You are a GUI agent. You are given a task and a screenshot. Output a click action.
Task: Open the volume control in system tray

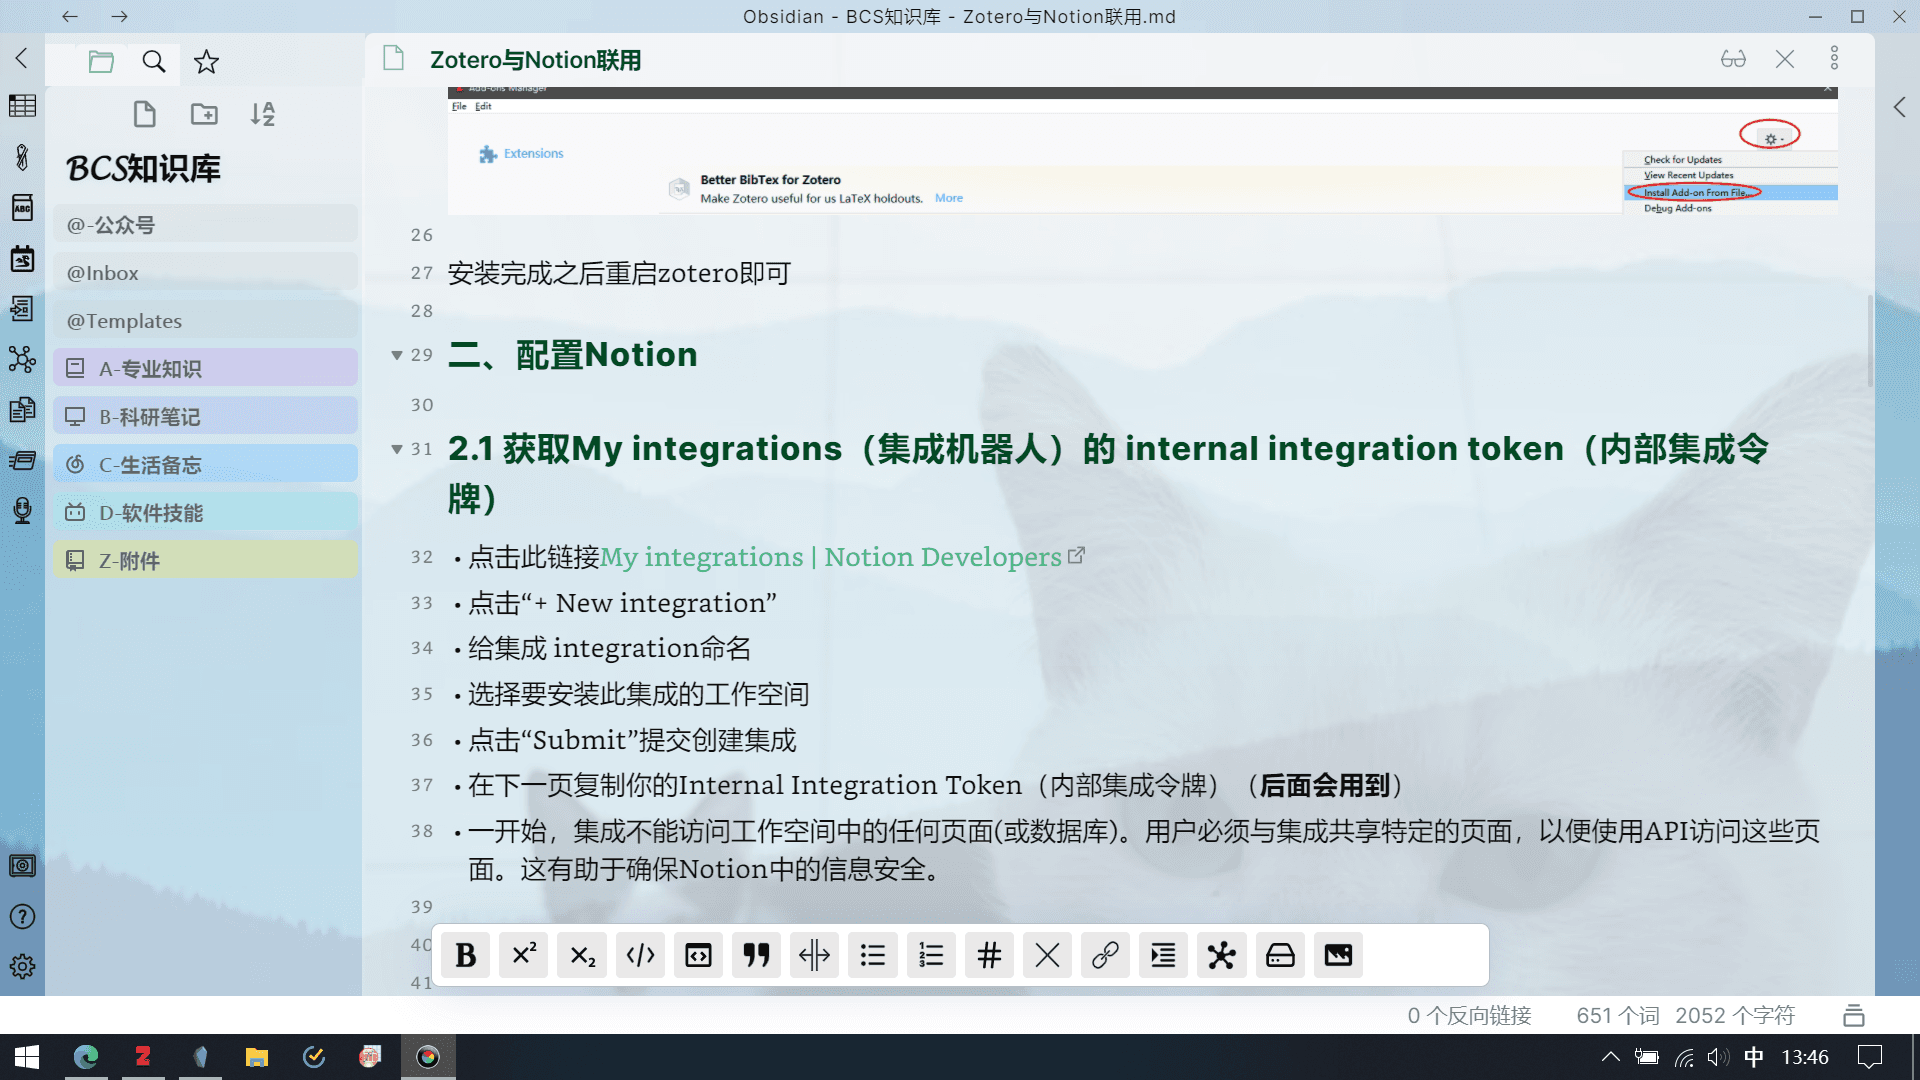coord(1718,1057)
